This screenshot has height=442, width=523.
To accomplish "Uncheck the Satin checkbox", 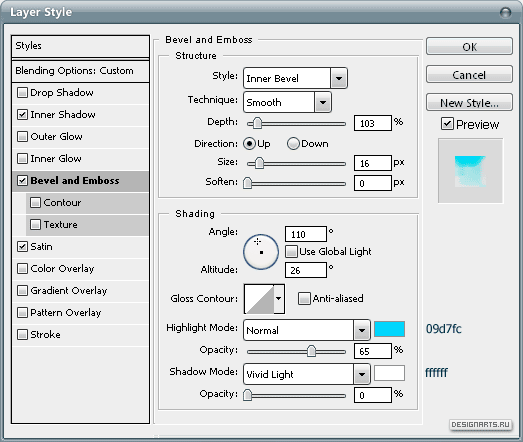I will 22,247.
